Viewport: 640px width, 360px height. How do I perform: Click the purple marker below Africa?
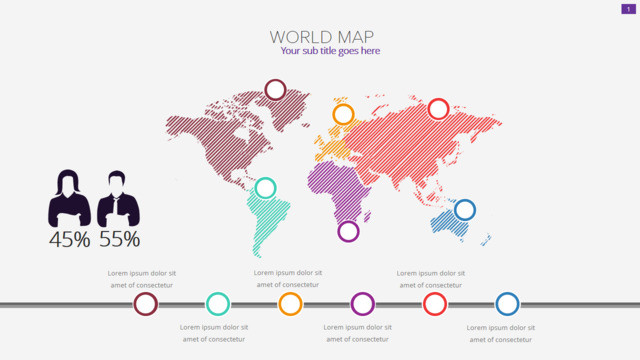pos(348,231)
